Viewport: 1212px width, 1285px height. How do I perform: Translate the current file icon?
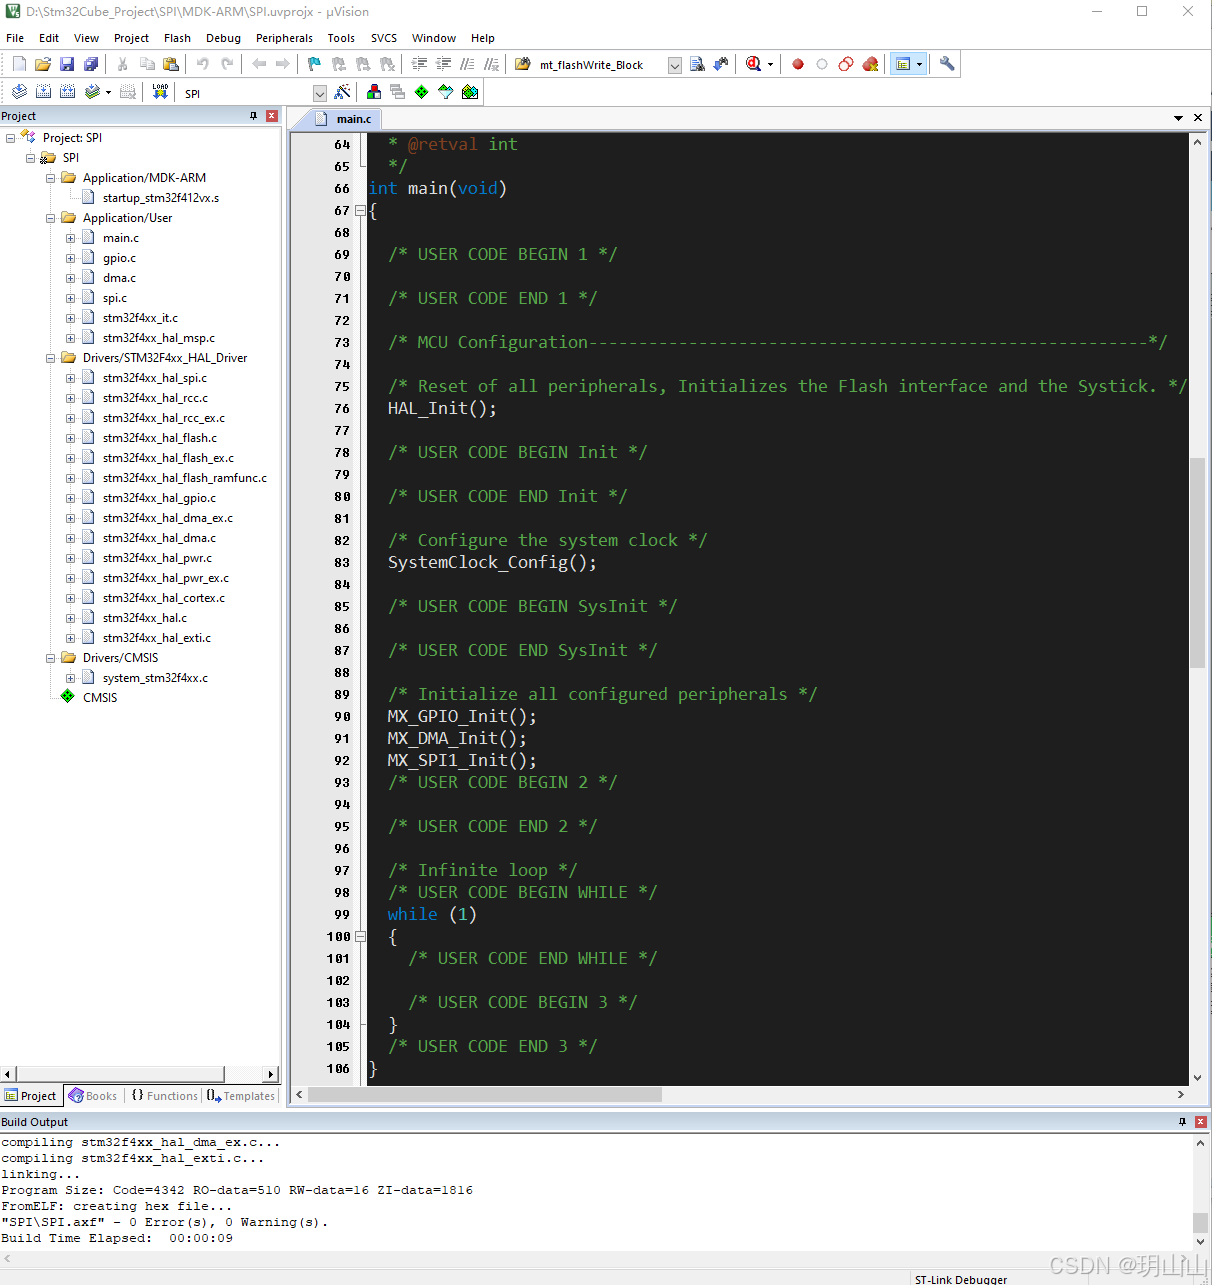click(19, 92)
